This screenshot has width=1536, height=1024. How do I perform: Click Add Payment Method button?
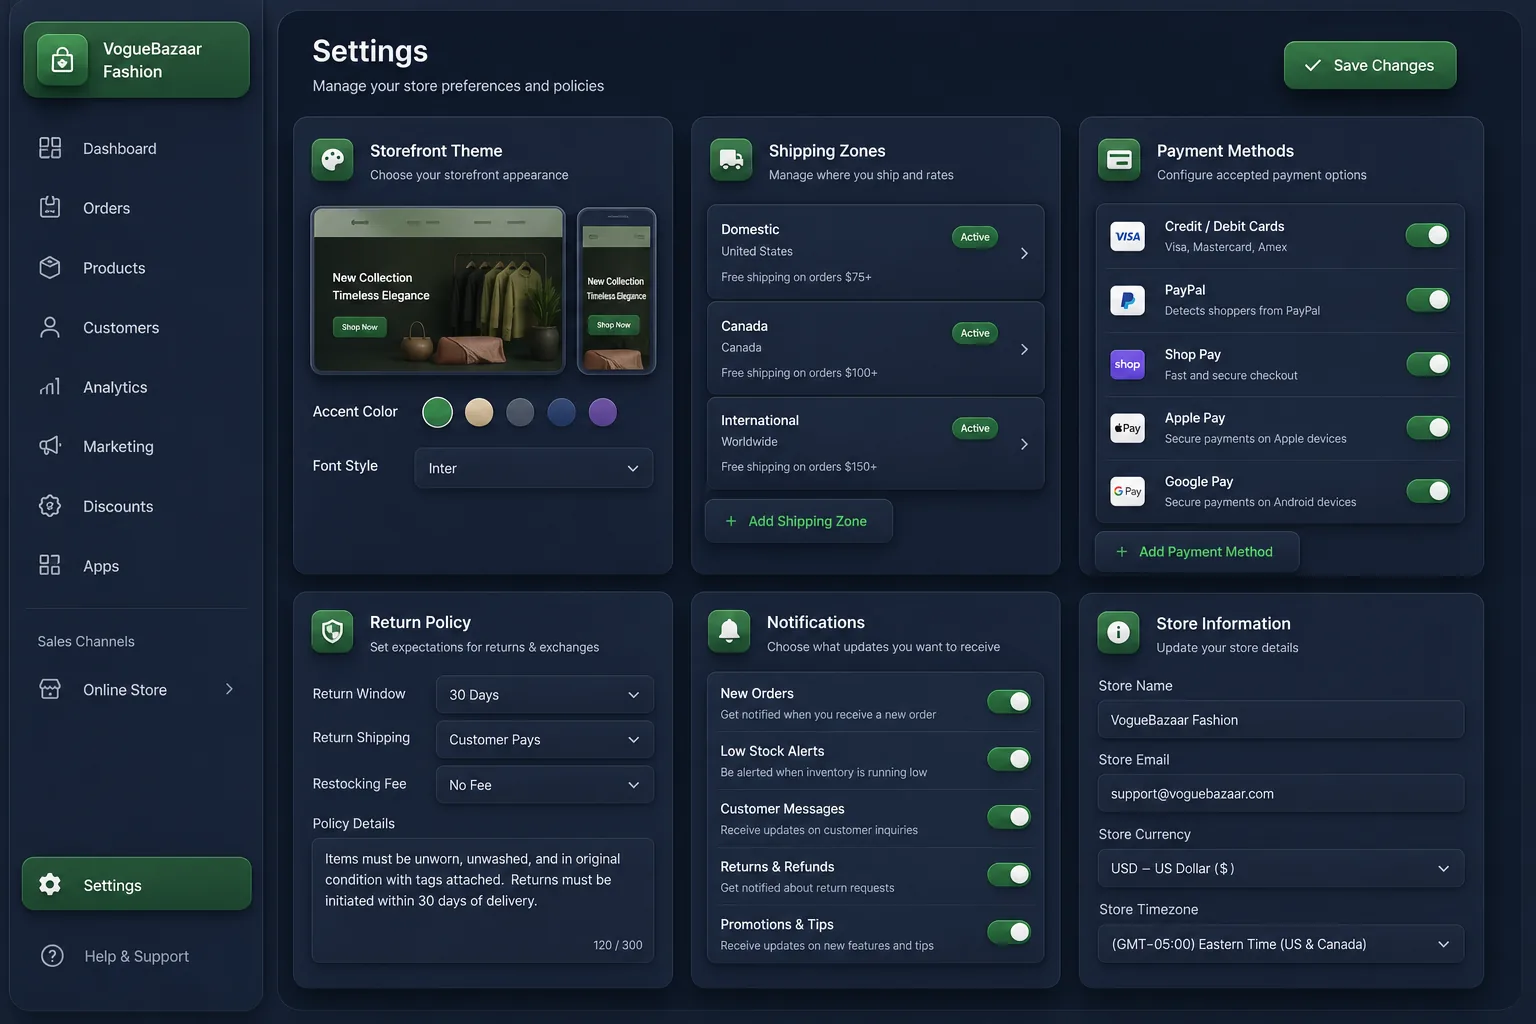1197,552
